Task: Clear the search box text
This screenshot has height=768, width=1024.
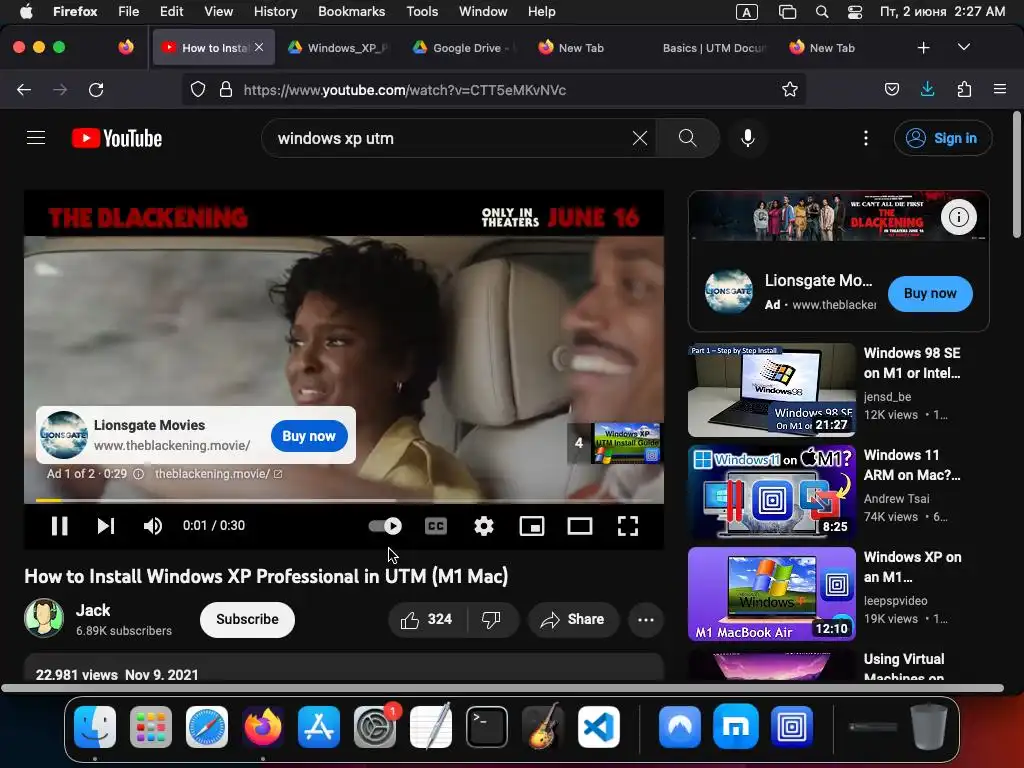Action: [x=640, y=138]
